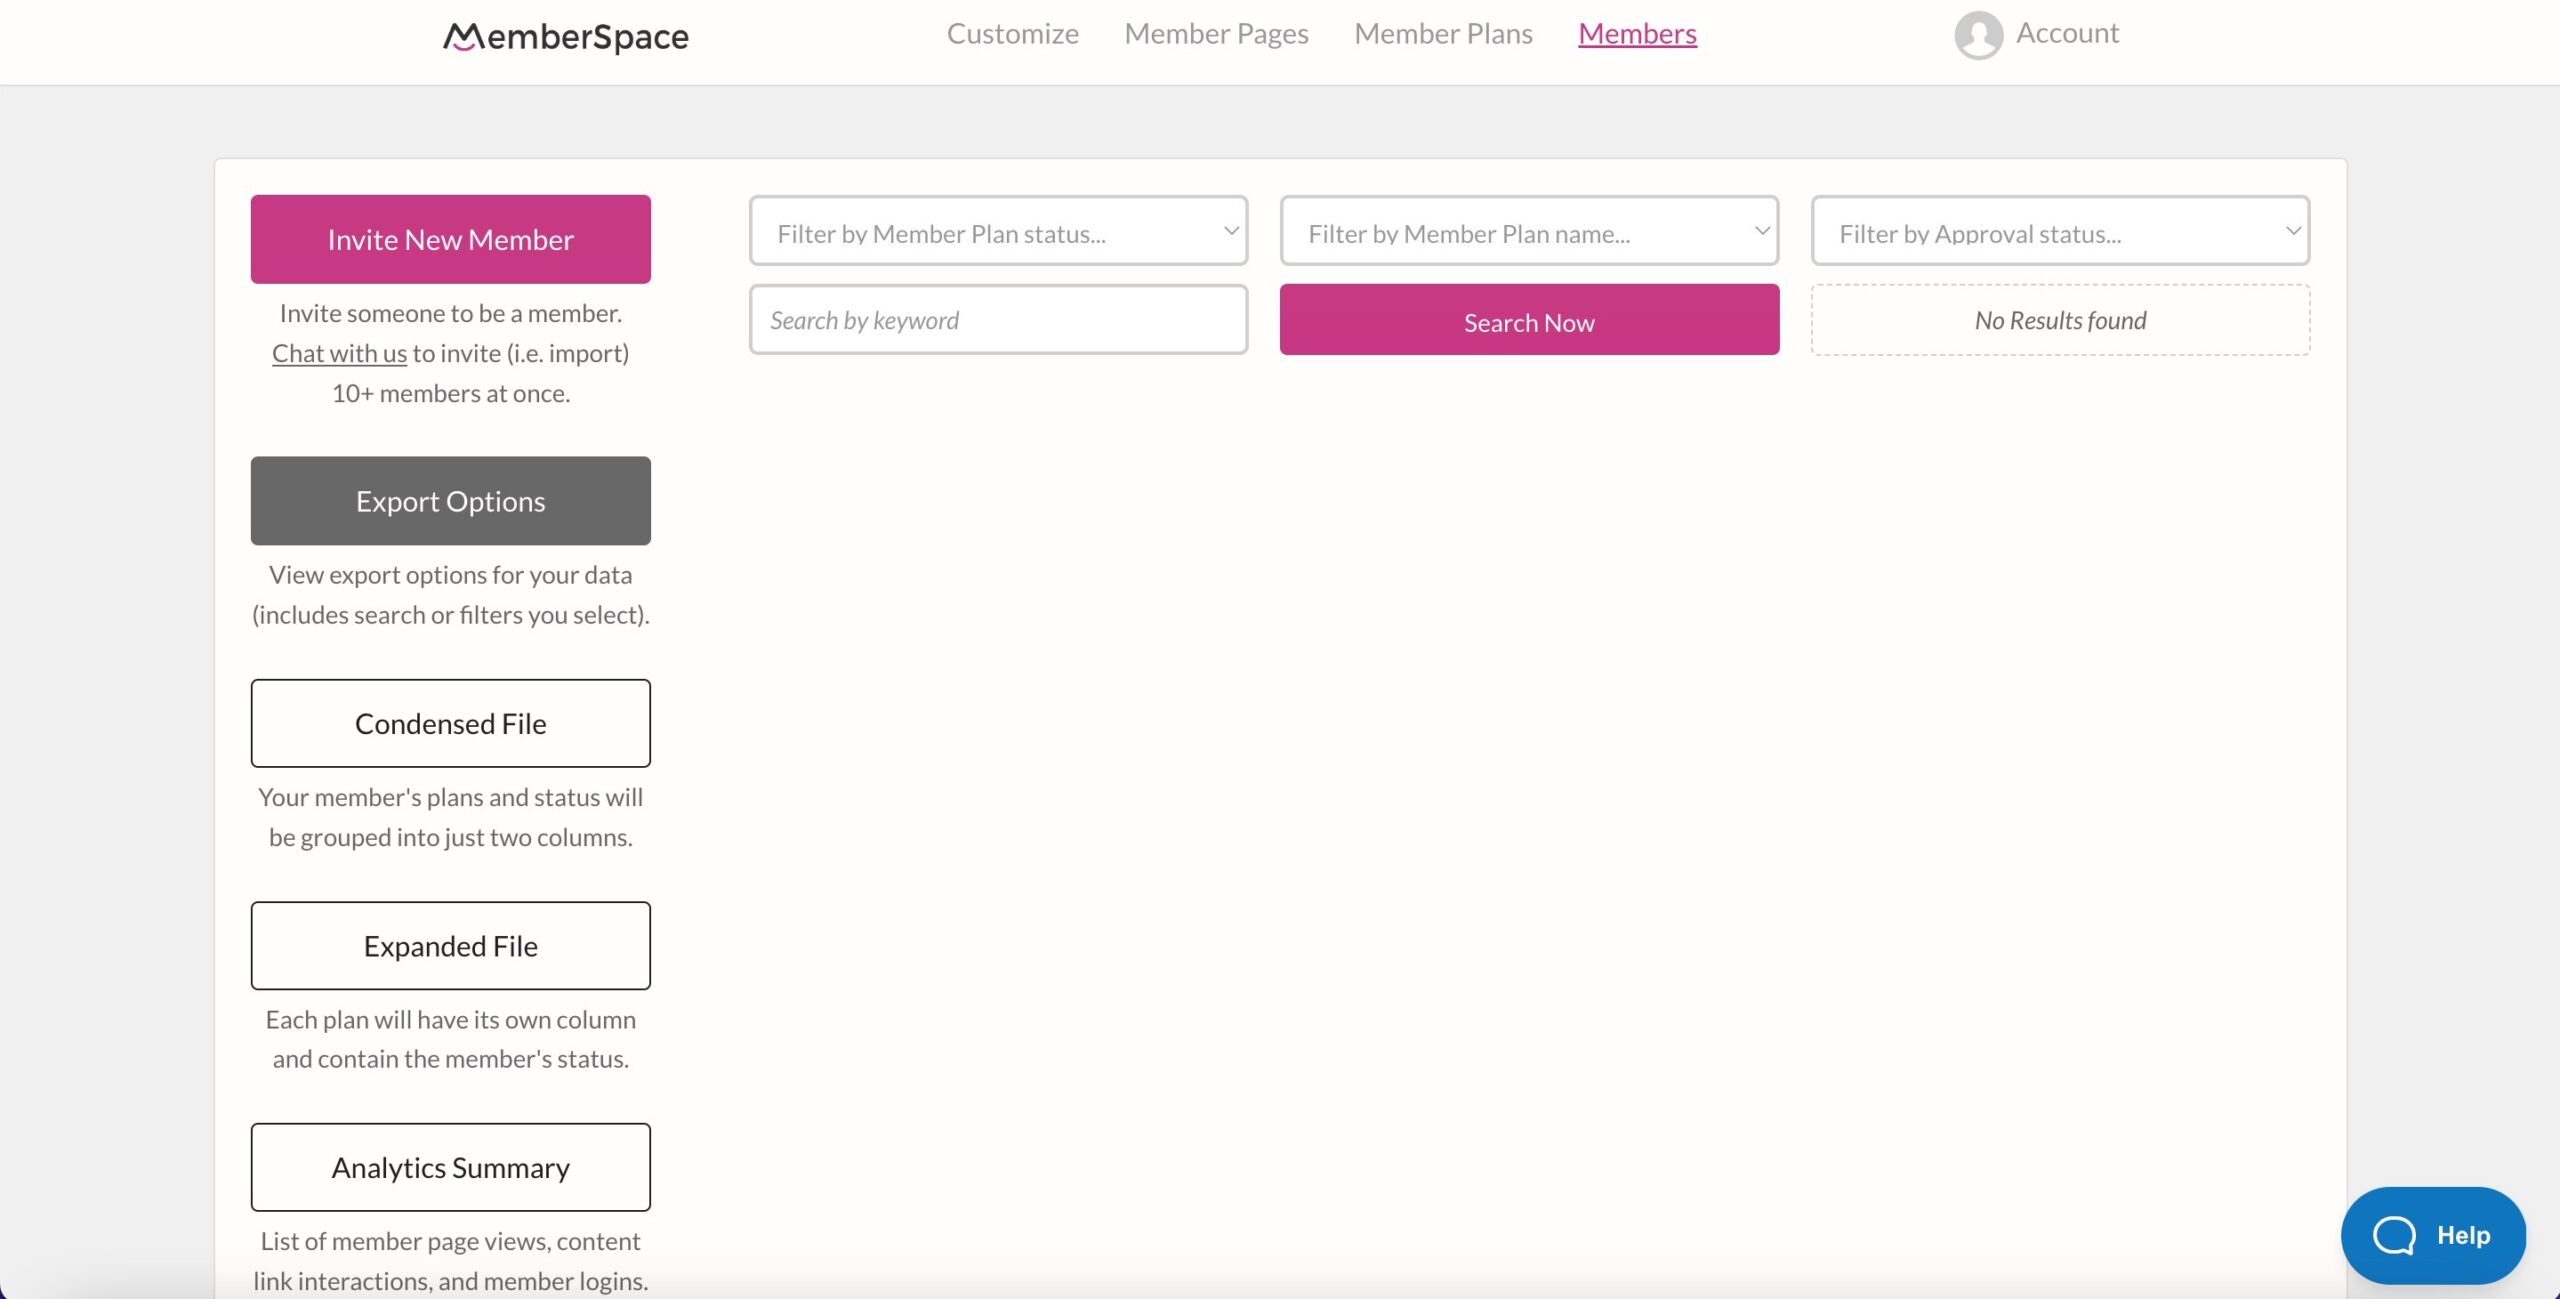Click the Condensed File export icon

450,722
